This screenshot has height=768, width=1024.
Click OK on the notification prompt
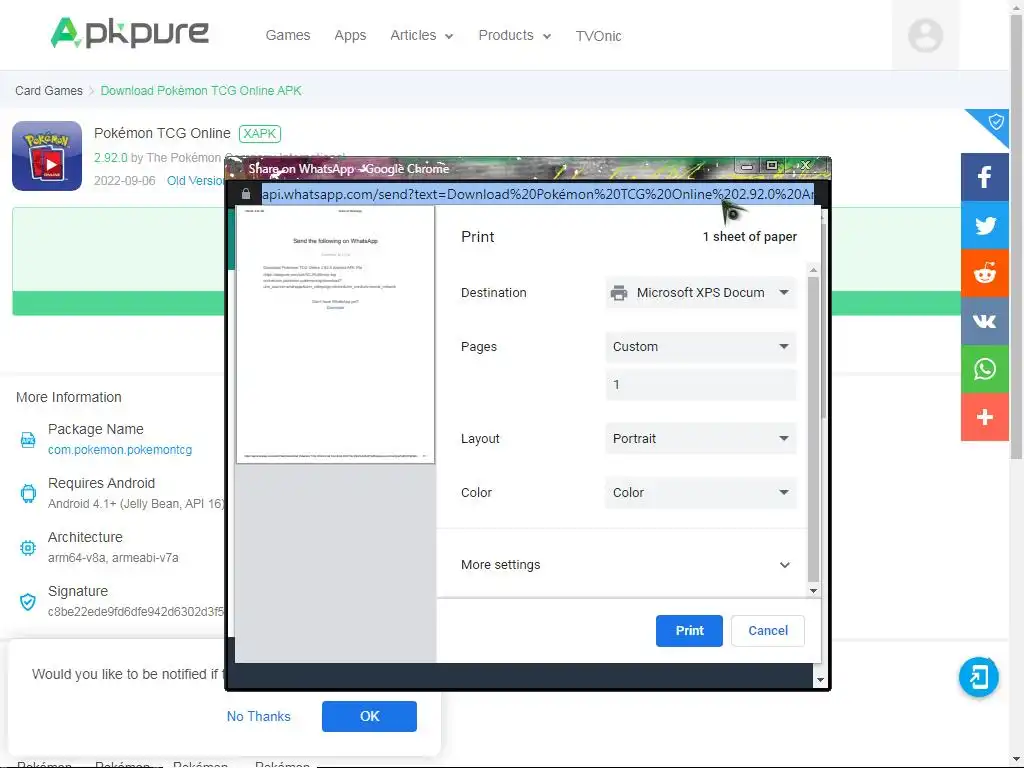tap(369, 716)
